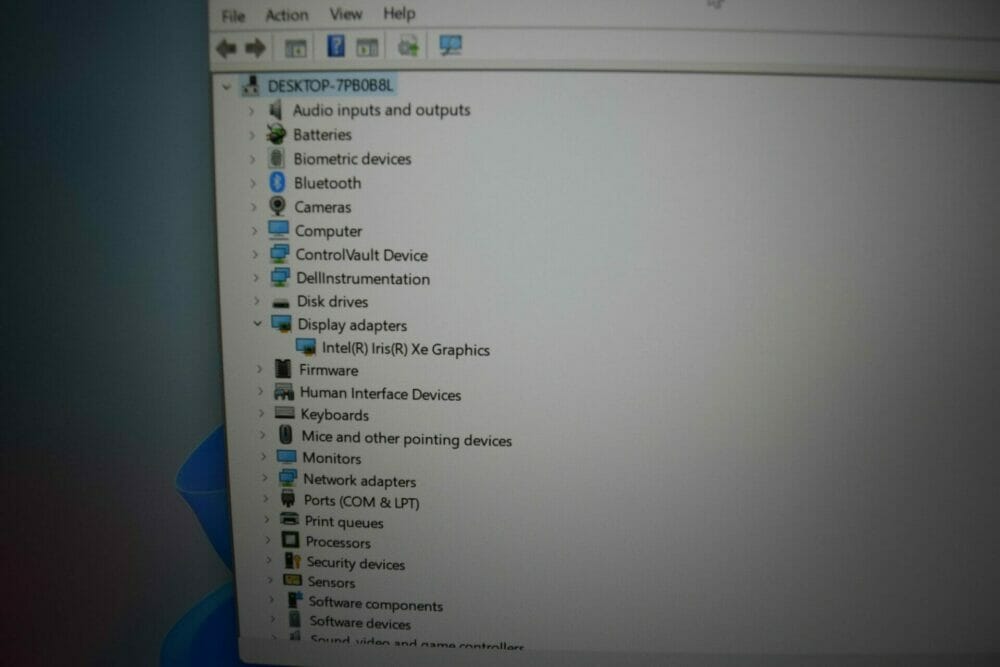Select the Print queues label
Viewport: 1000px width, 667px height.
pyautogui.click(x=344, y=522)
